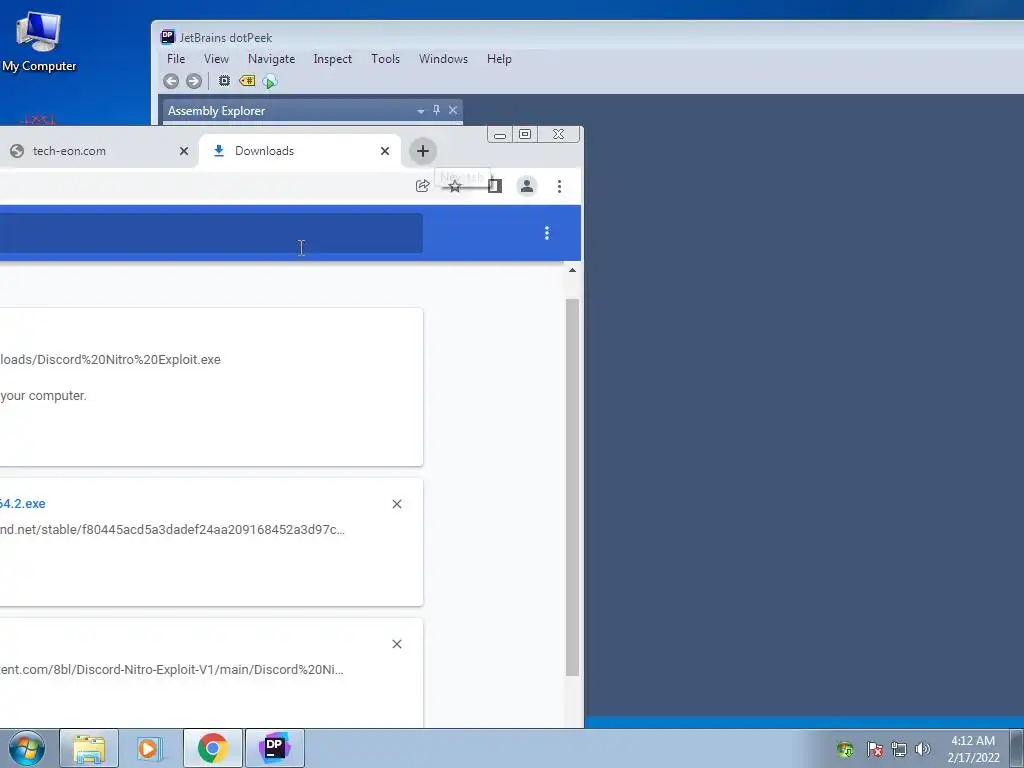The height and width of the screenshot is (768, 1024).
Task: Click the green play symbol server icon
Action: pyautogui.click(x=270, y=82)
